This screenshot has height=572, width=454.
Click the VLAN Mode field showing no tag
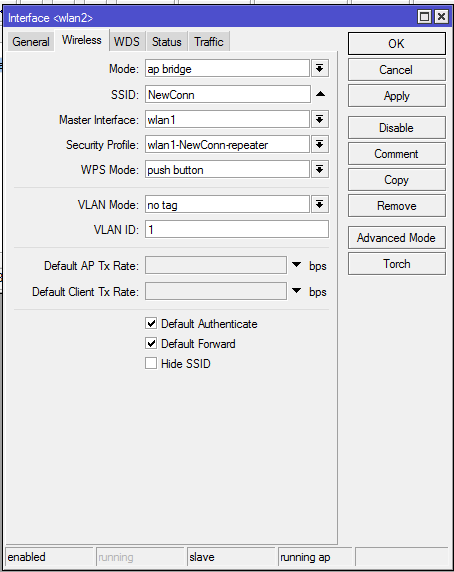coord(227,204)
